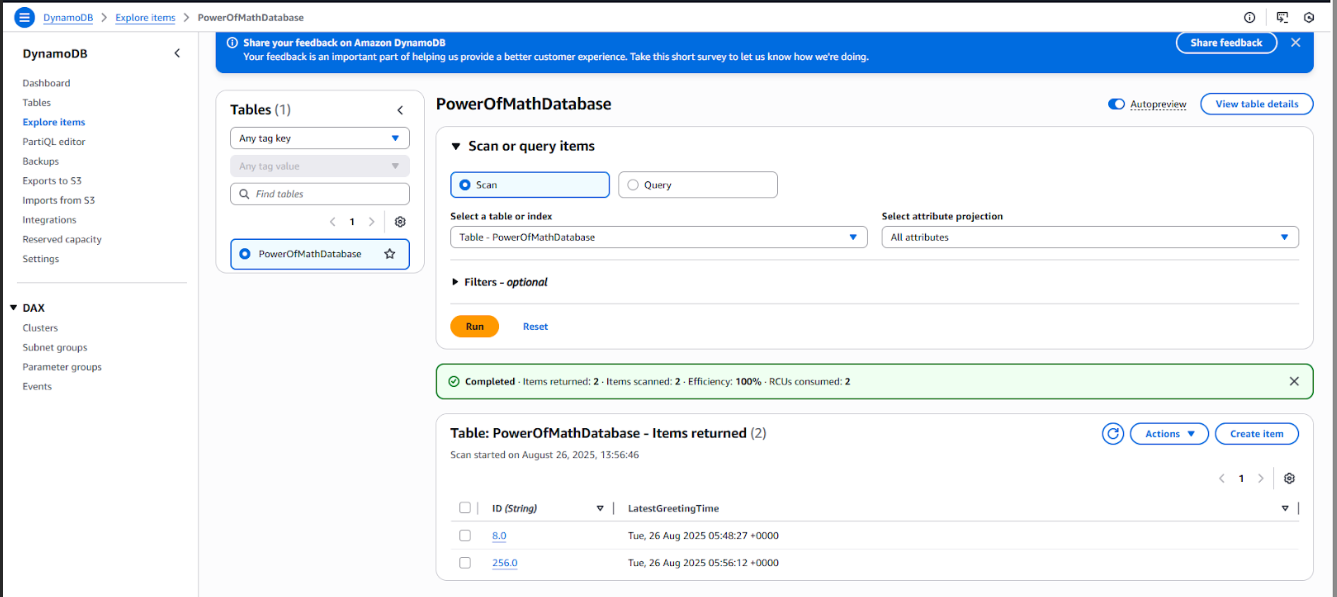
Task: Open the Actions dropdown menu
Action: click(x=1168, y=434)
